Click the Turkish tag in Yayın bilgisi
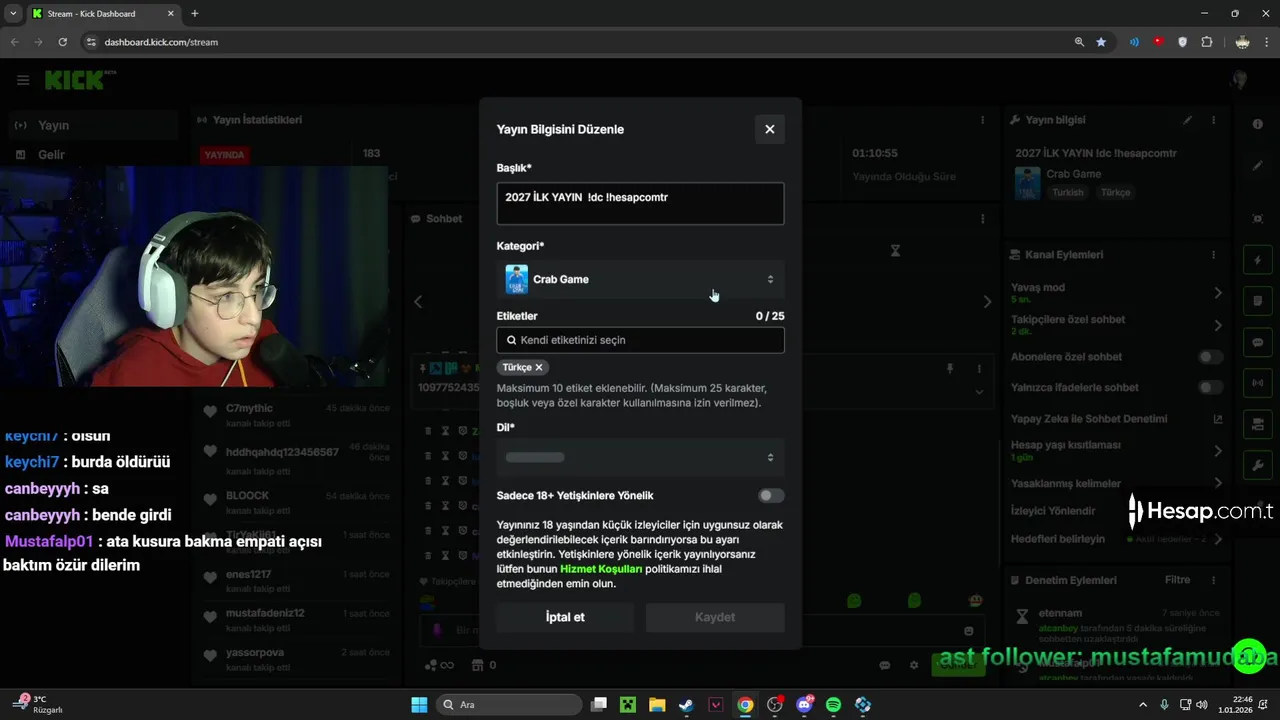The height and width of the screenshot is (720, 1280). [1067, 192]
